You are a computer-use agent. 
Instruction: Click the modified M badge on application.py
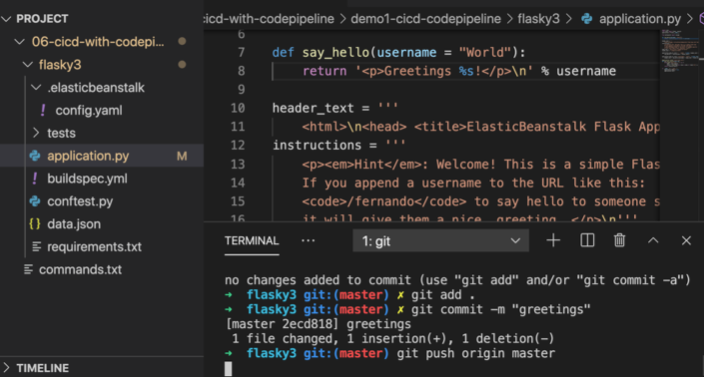click(182, 156)
